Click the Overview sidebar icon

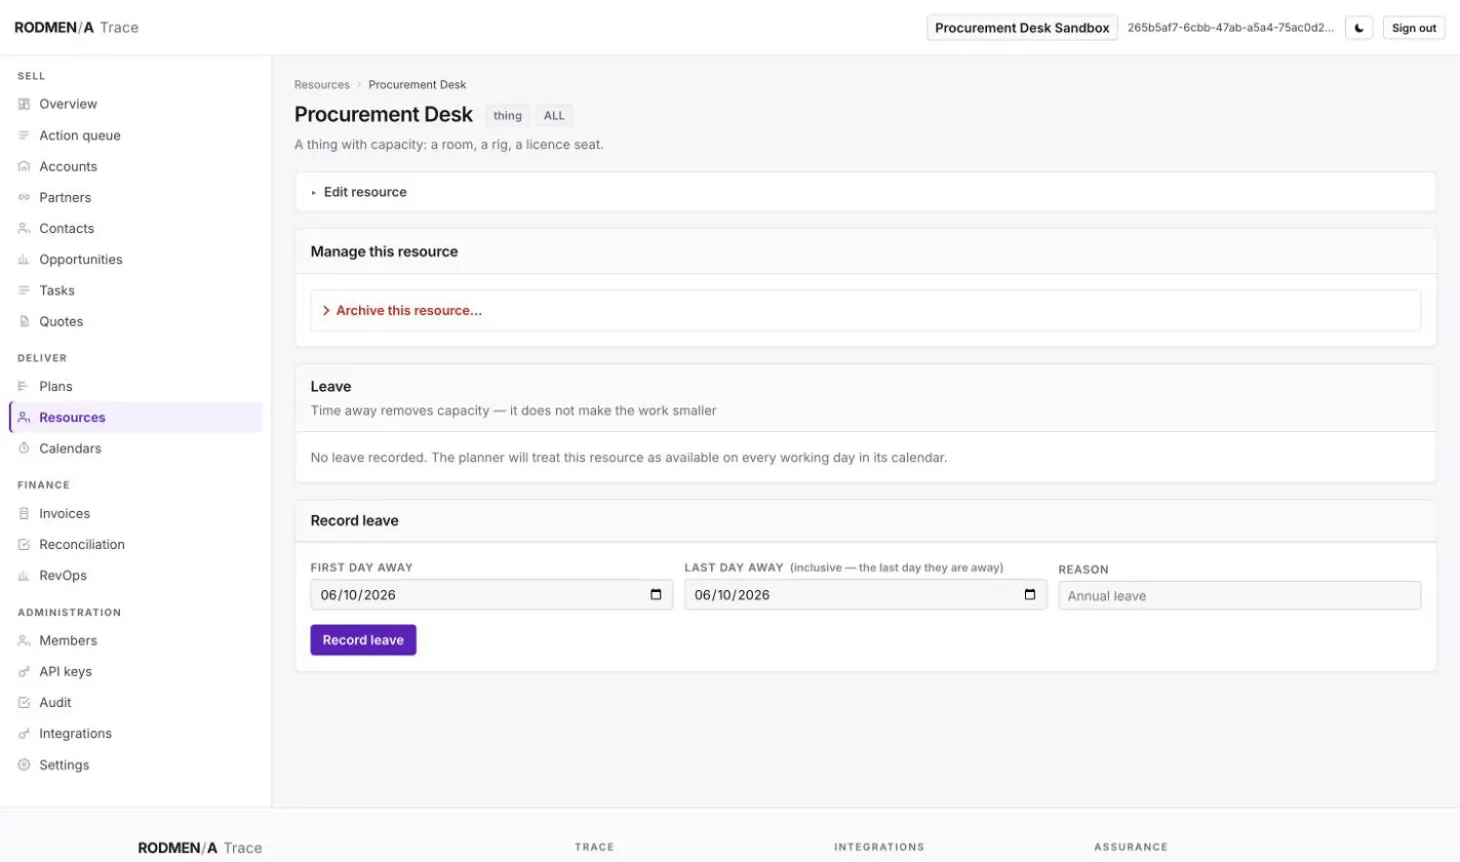click(24, 104)
